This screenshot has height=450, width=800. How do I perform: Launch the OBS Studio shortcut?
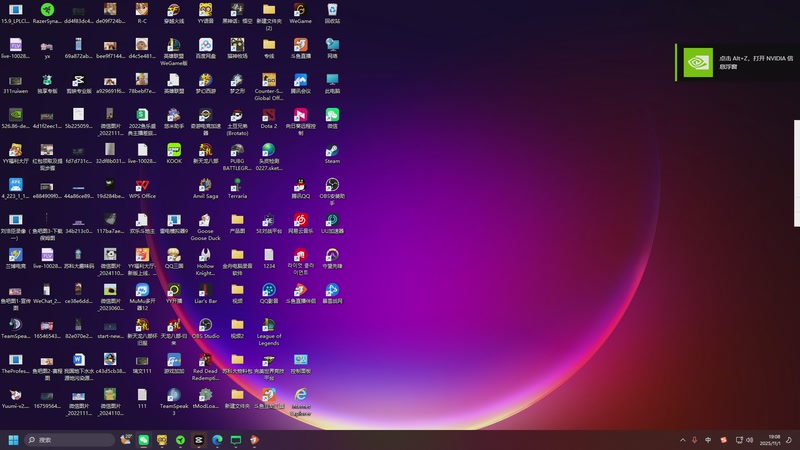click(206, 329)
